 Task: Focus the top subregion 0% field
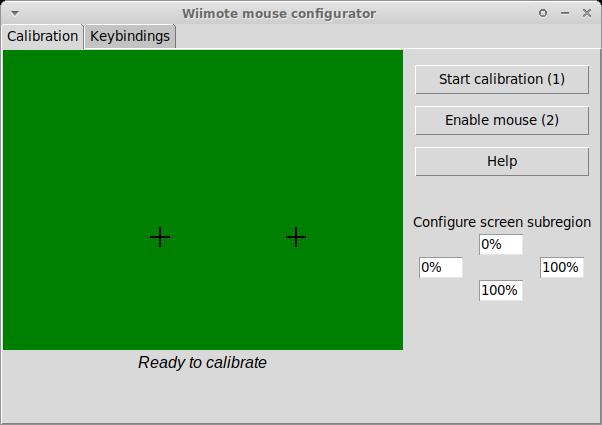(501, 245)
